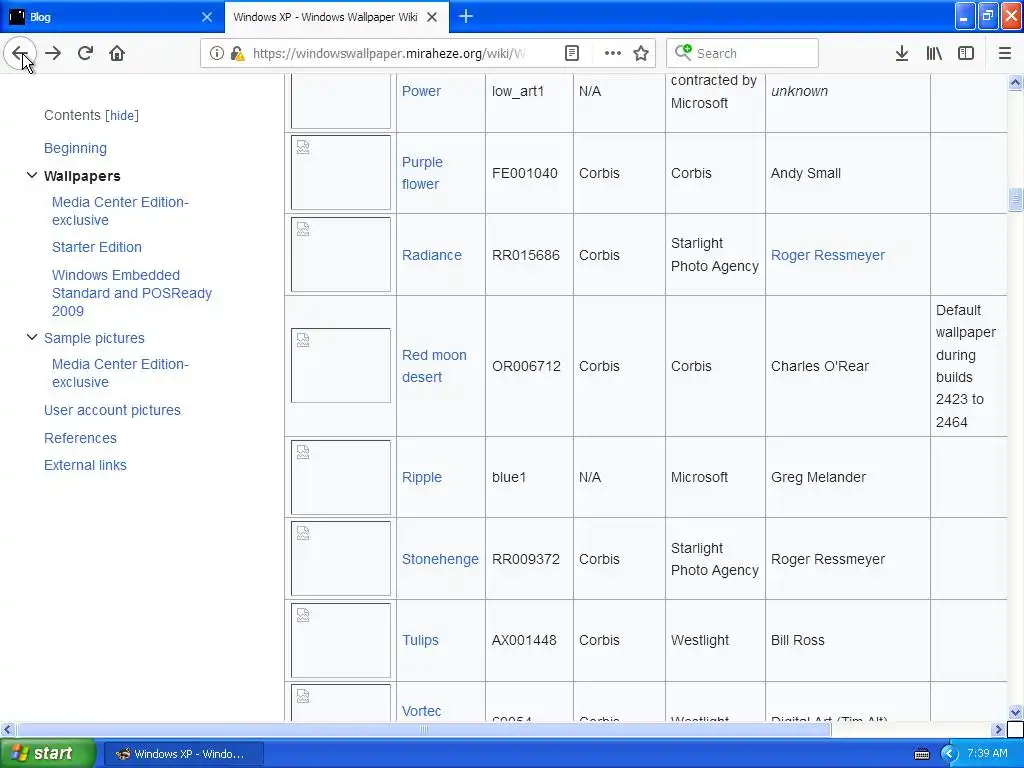Collapse the Wallpapers contents section
Image resolution: width=1024 pixels, height=768 pixels.
pyautogui.click(x=31, y=176)
